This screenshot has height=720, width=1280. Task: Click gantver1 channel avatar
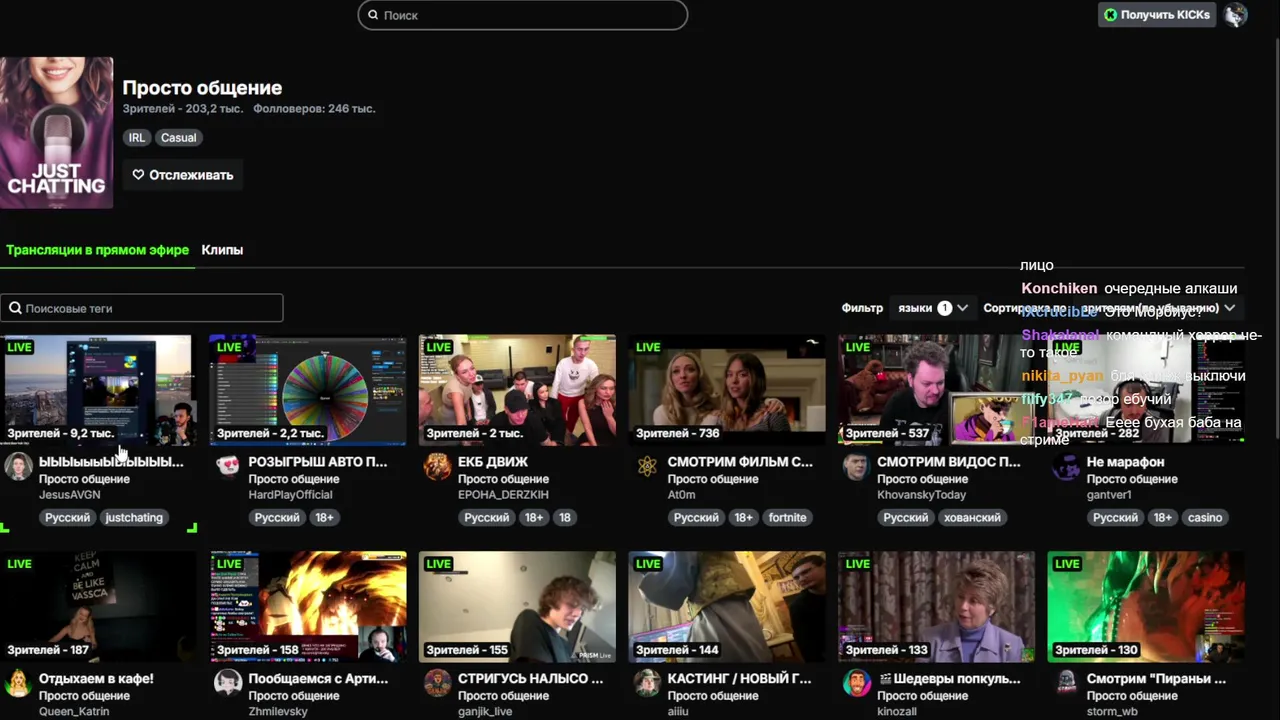click(1066, 467)
